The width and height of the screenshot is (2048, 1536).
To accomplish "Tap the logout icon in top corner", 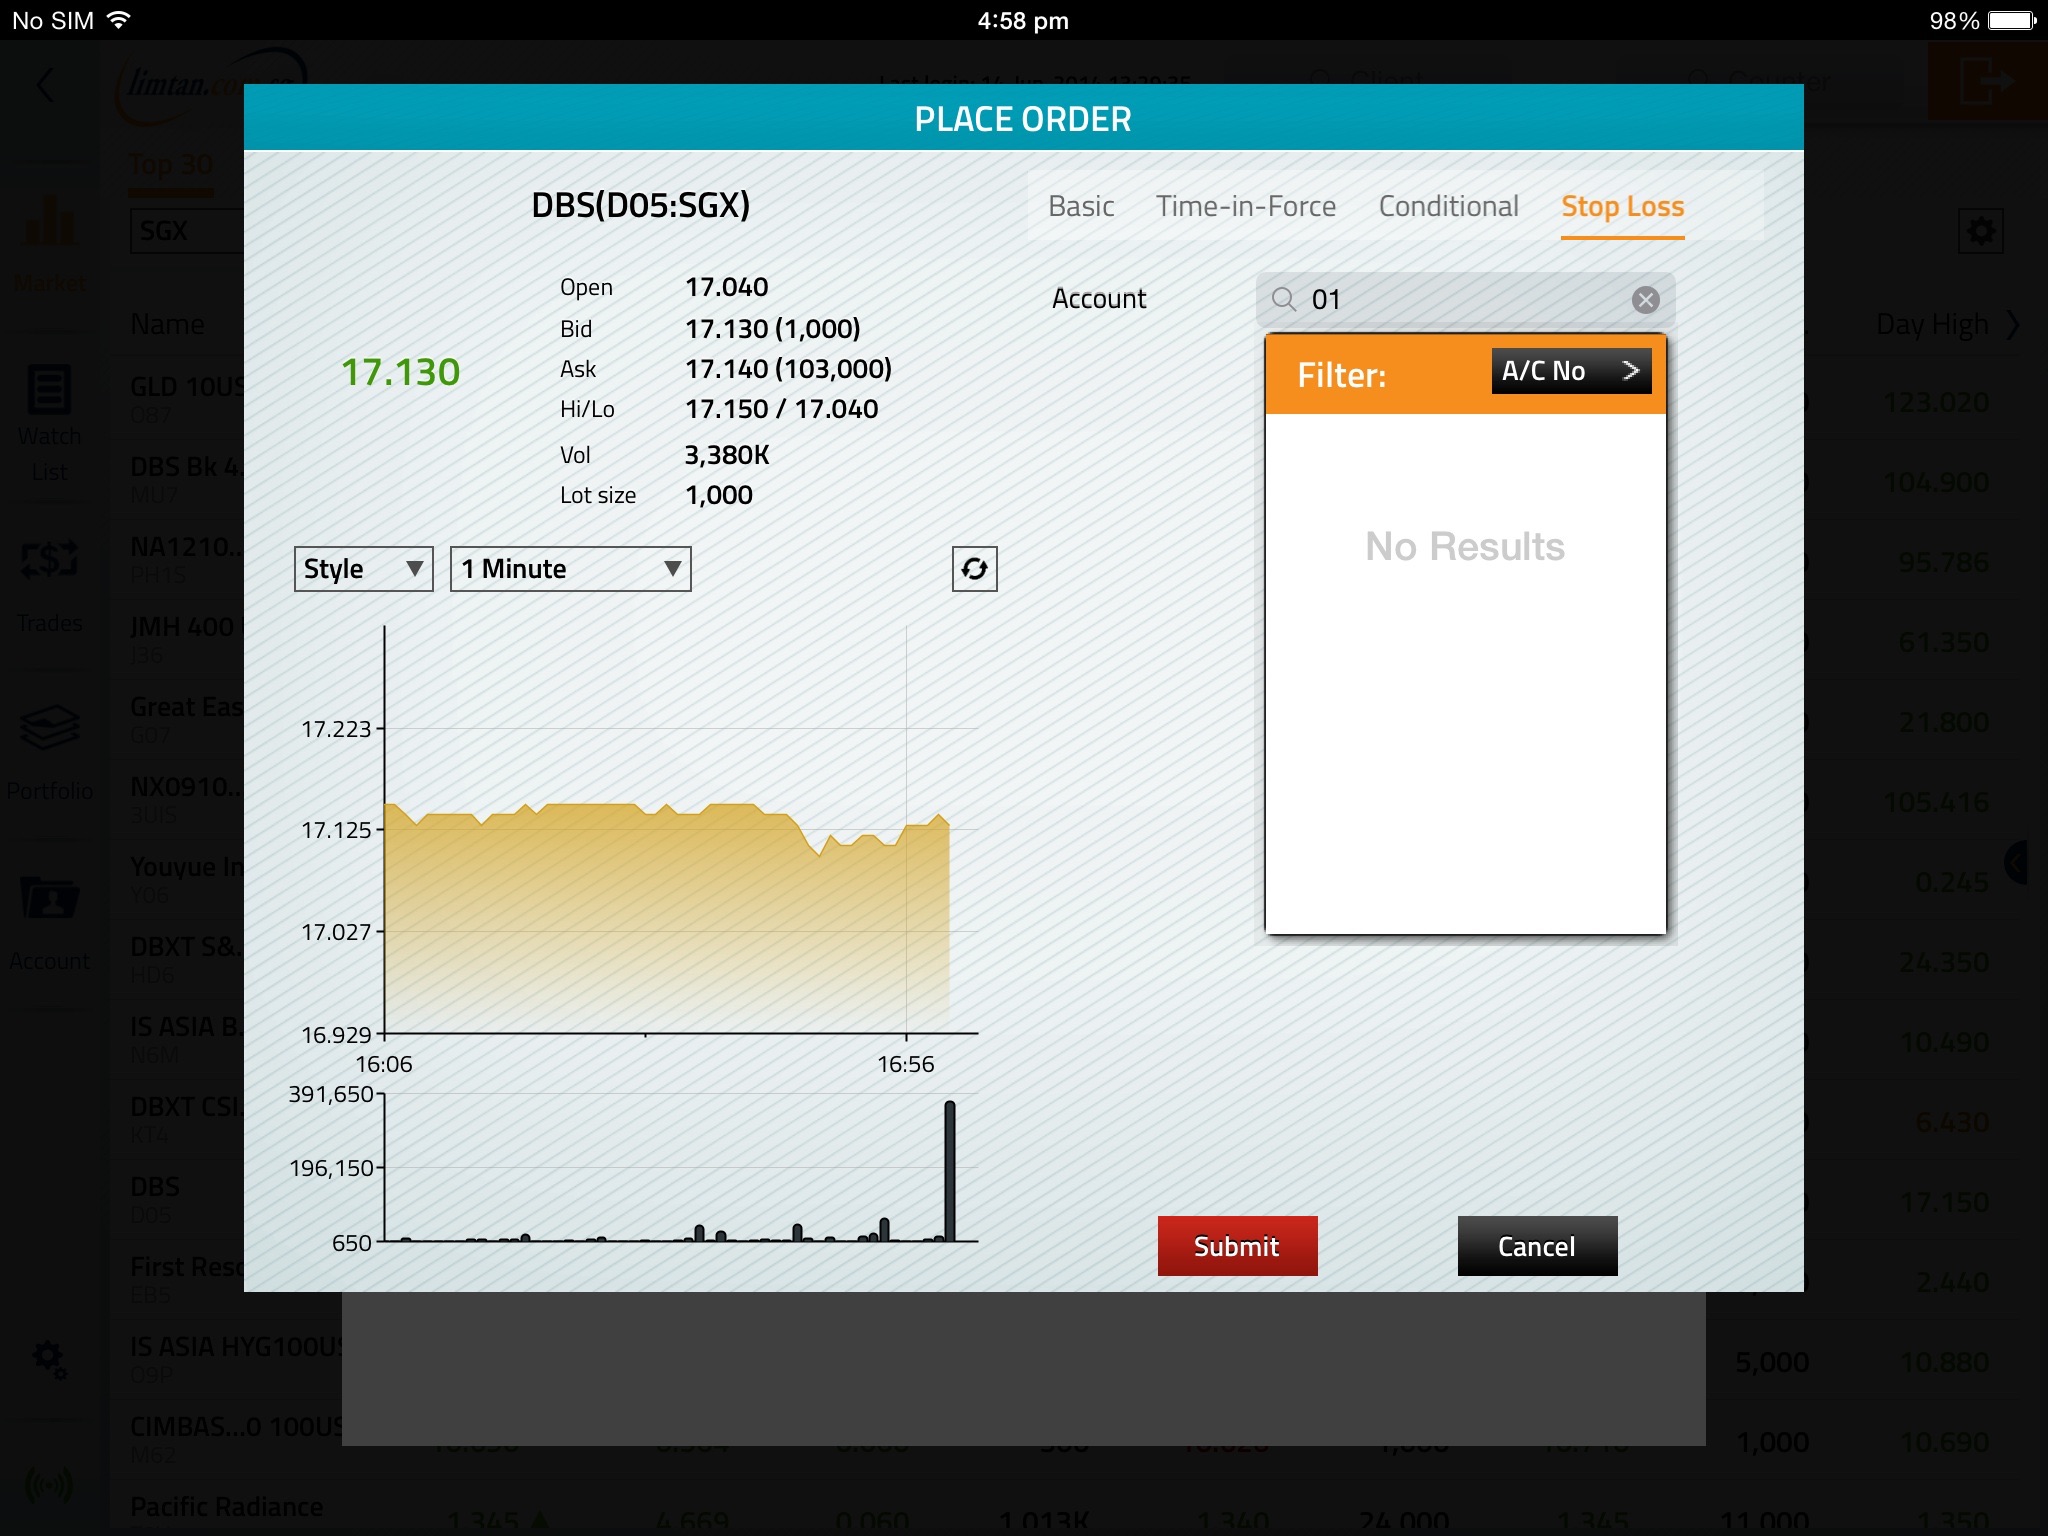I will pos(1986,81).
